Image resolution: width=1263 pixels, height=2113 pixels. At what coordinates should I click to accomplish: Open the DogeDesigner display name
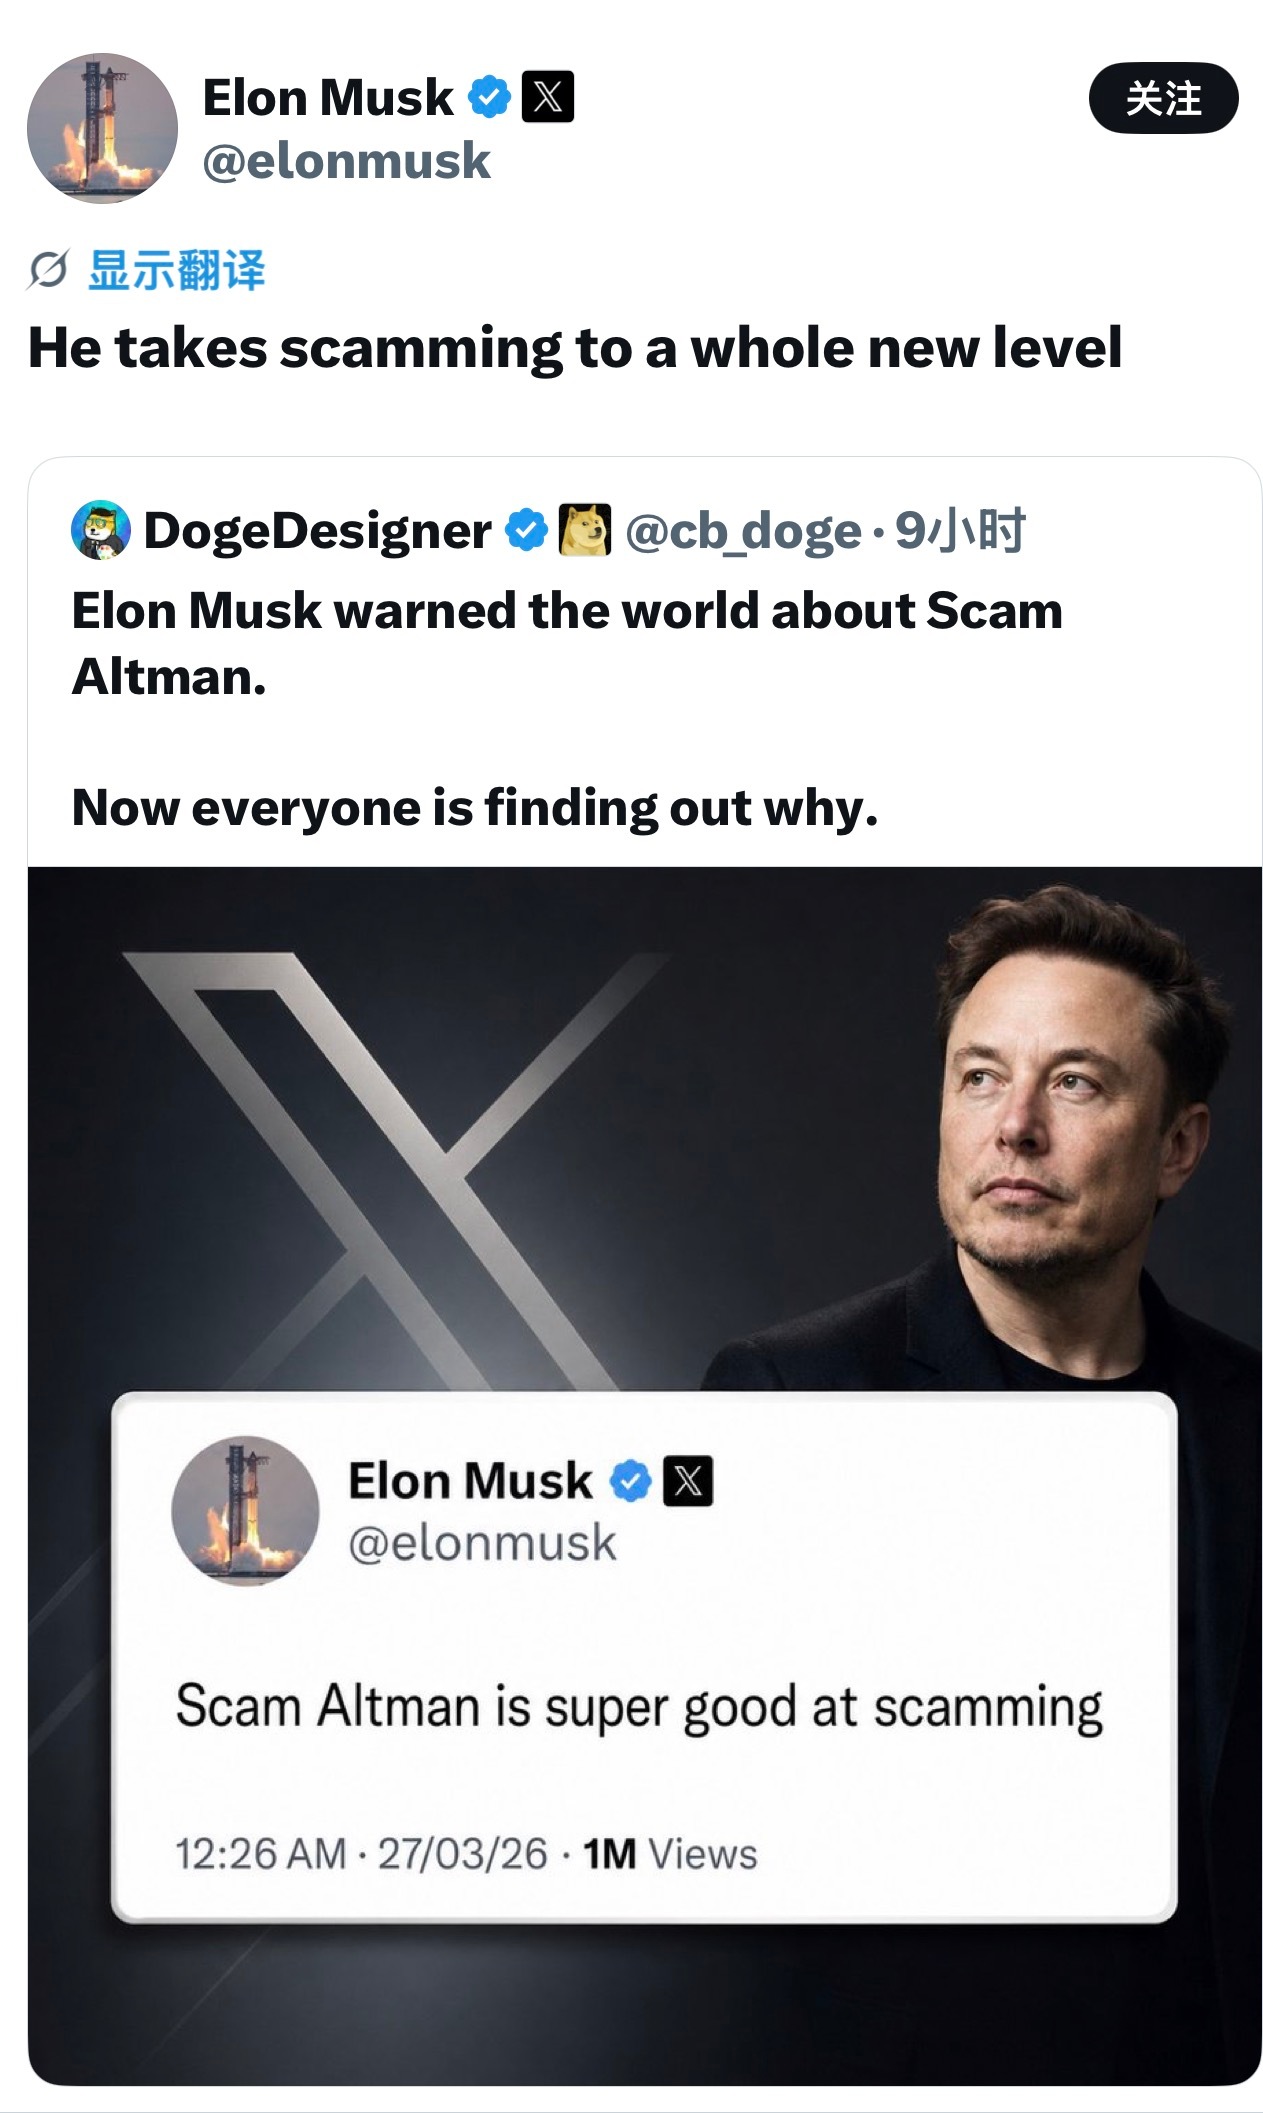[x=318, y=530]
